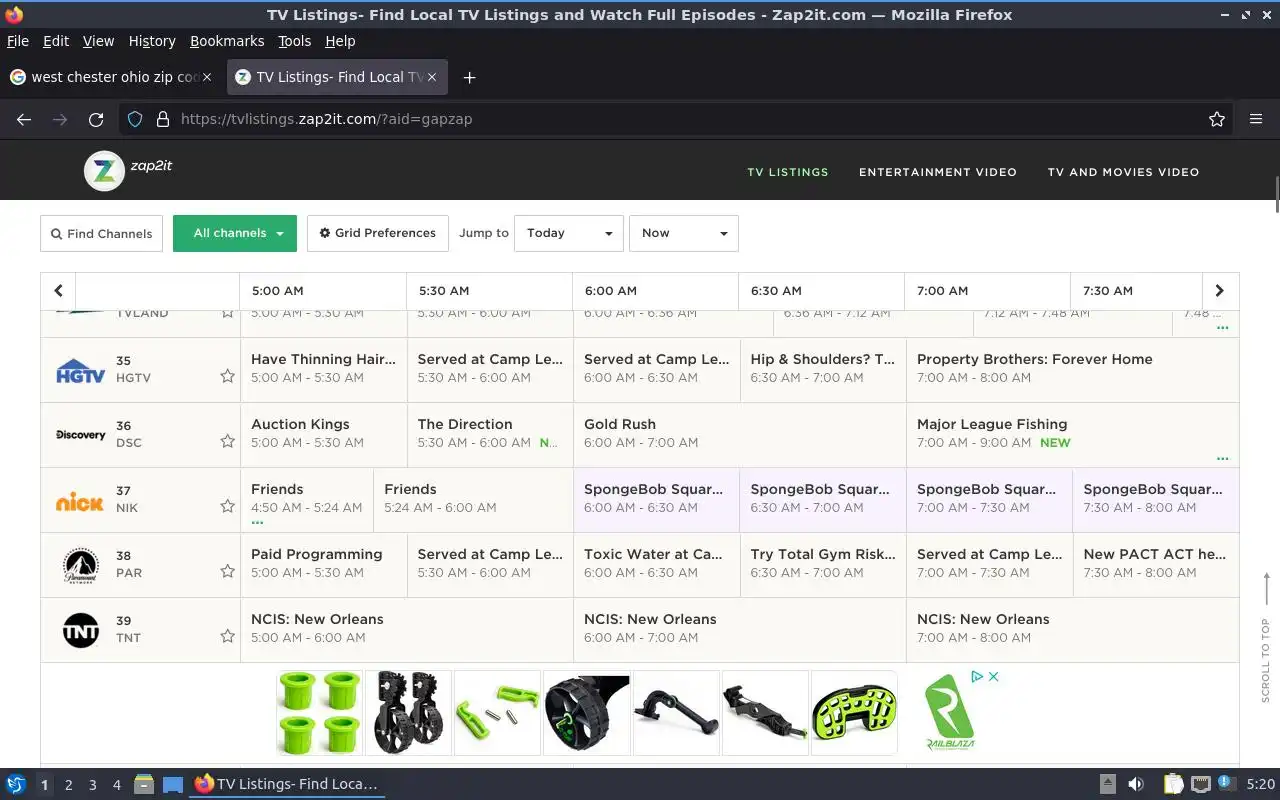Favorite the PAR channel star
Image resolution: width=1280 pixels, height=800 pixels.
point(227,571)
